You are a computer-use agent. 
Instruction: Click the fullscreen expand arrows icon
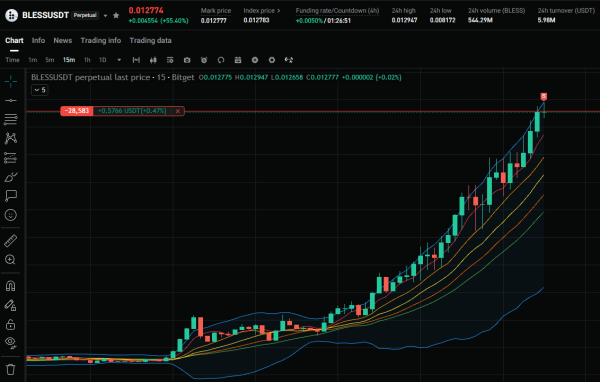click(x=289, y=60)
